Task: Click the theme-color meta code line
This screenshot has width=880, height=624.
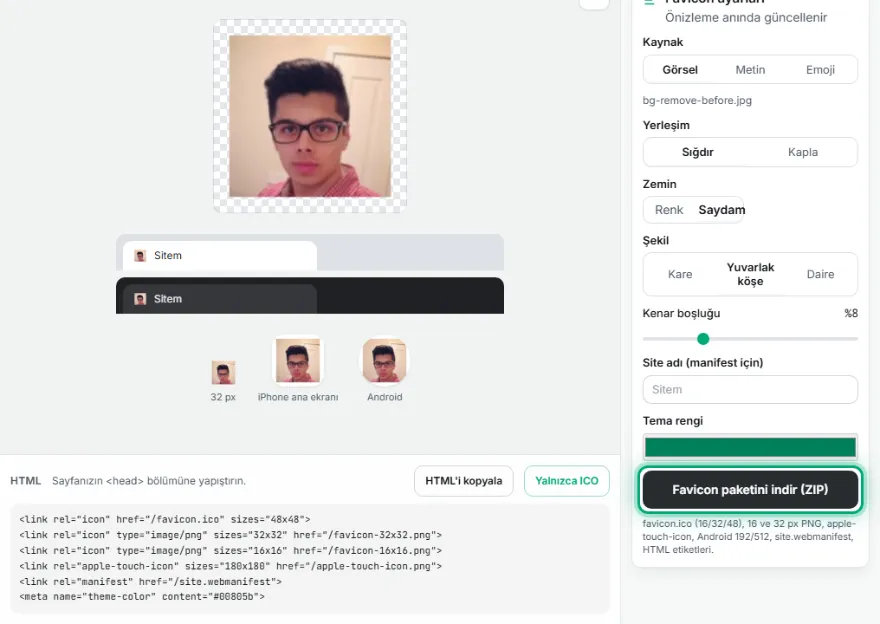Action: 142,597
